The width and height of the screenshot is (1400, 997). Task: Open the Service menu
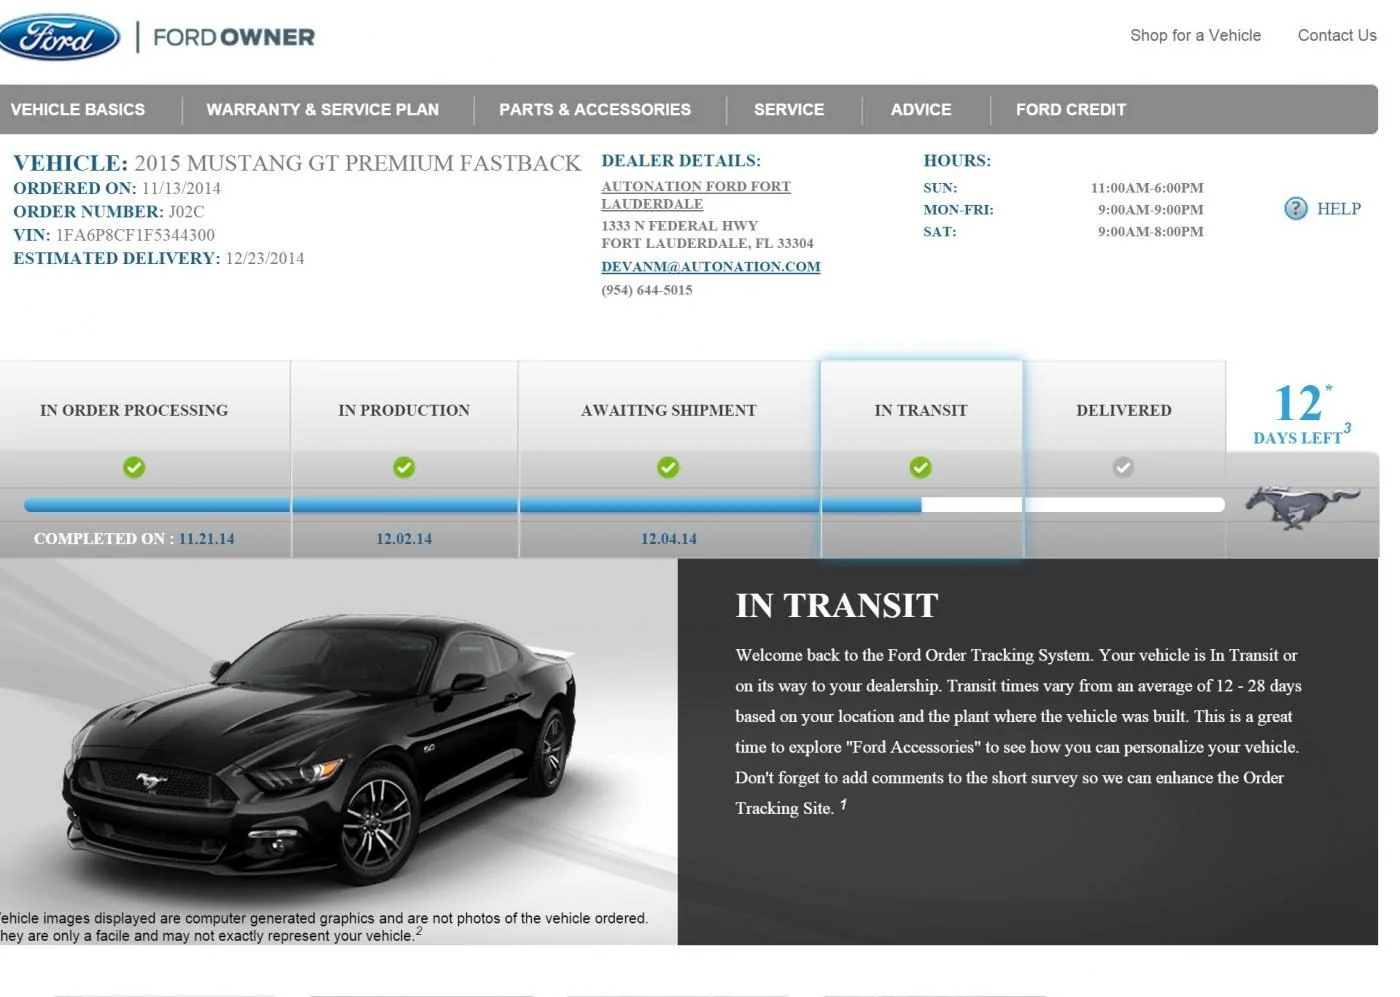789,110
